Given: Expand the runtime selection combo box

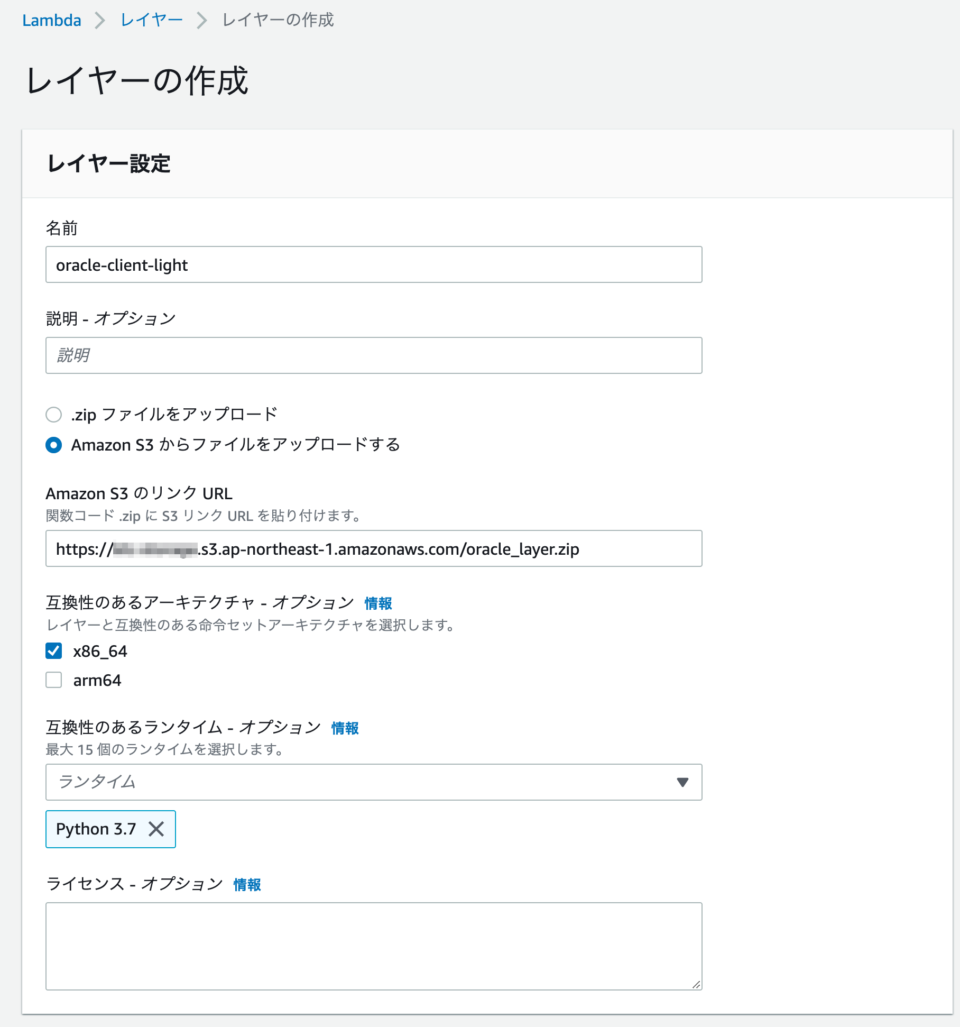Looking at the screenshot, I should pos(373,782).
